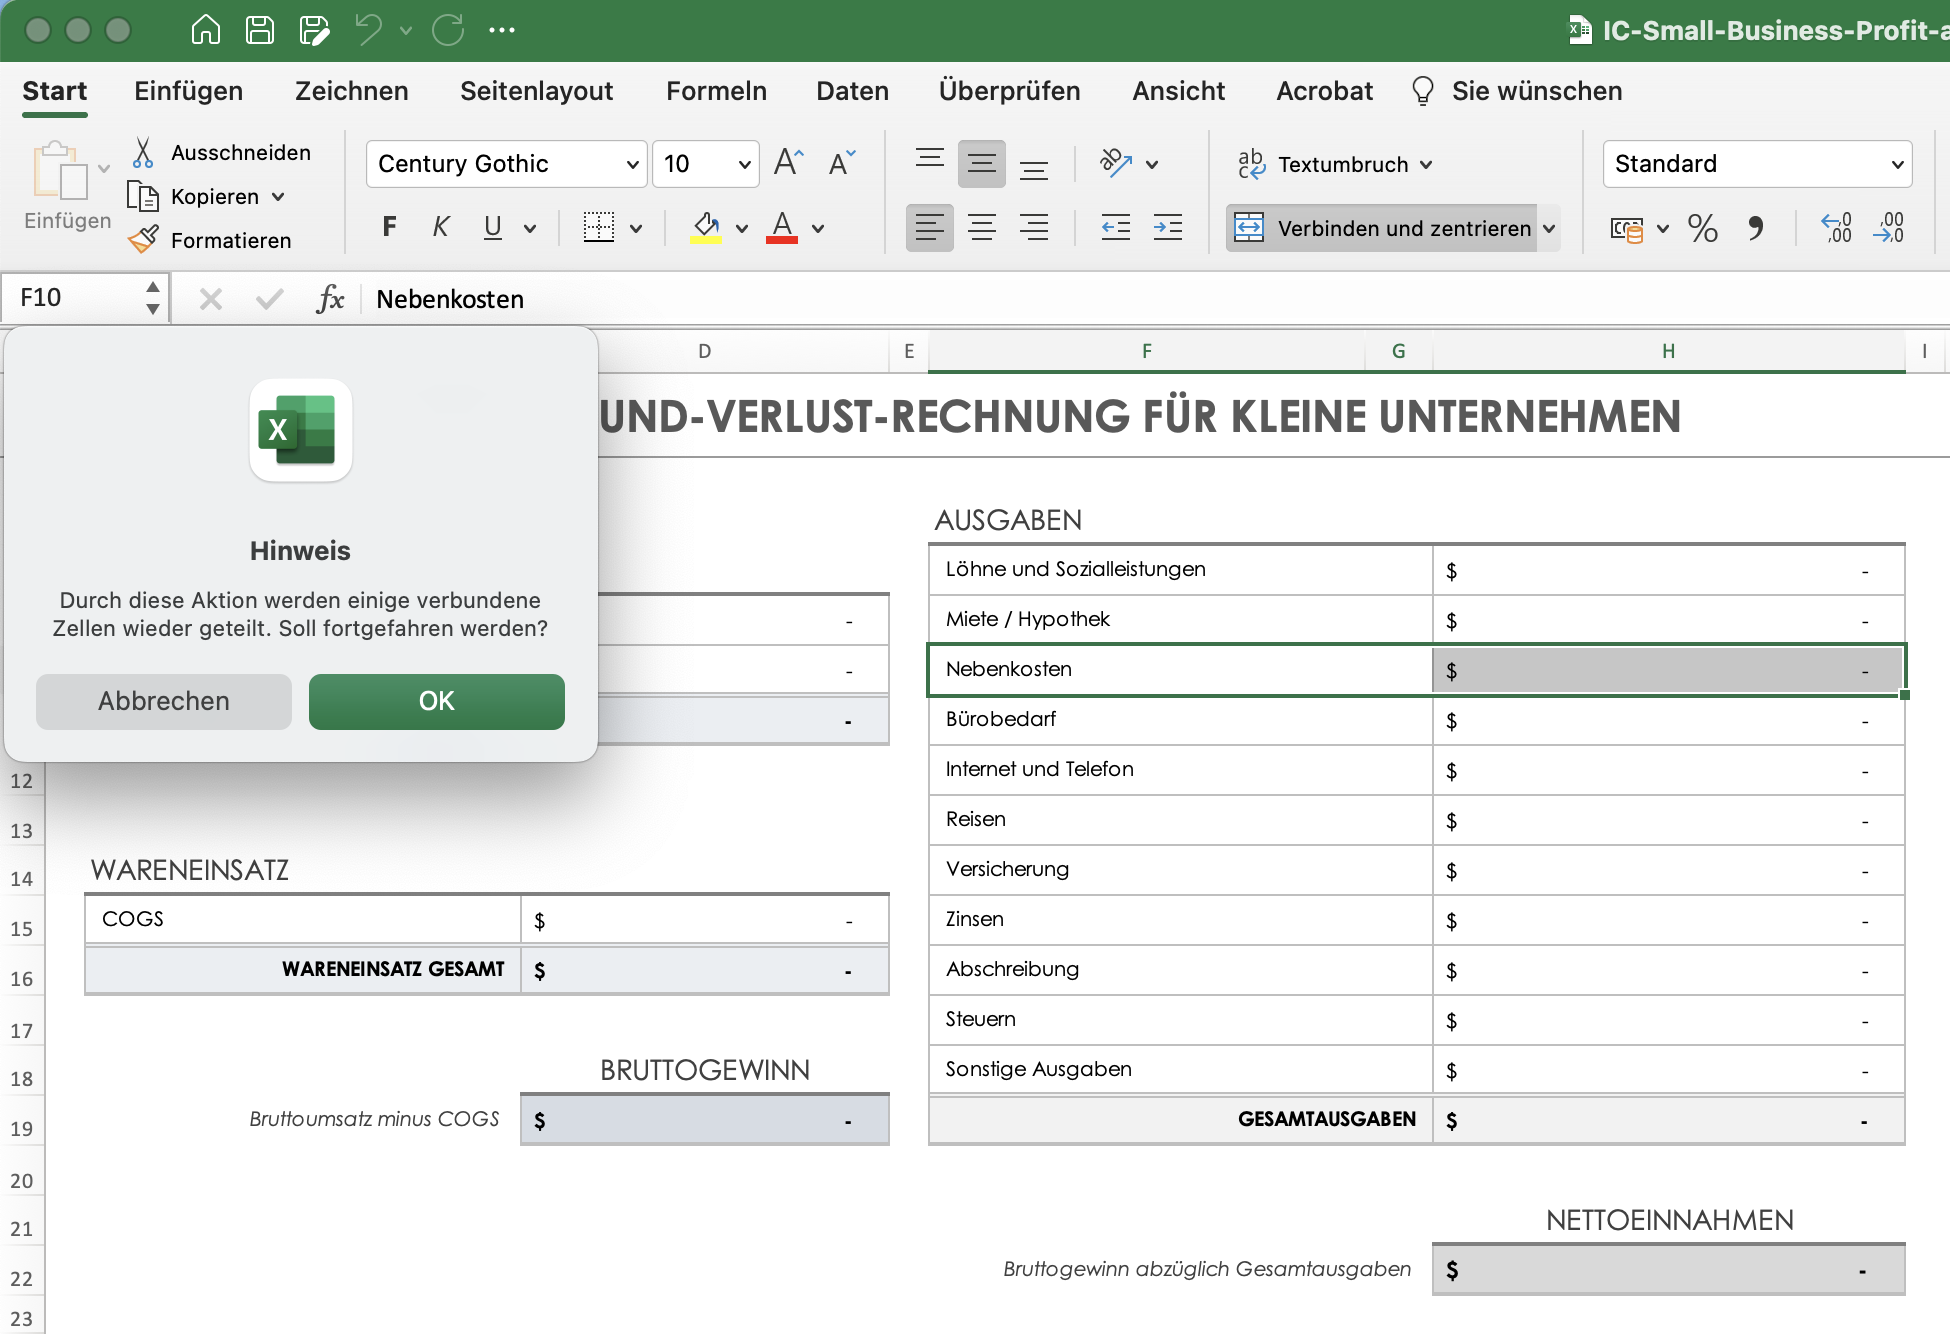1950x1334 pixels.
Task: Undo the last action
Action: coord(368,30)
